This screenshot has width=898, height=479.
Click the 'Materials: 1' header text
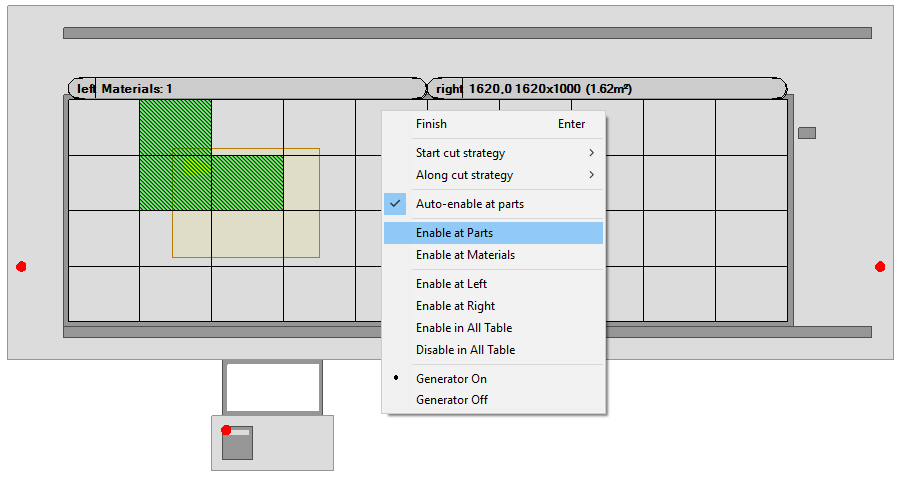137,89
